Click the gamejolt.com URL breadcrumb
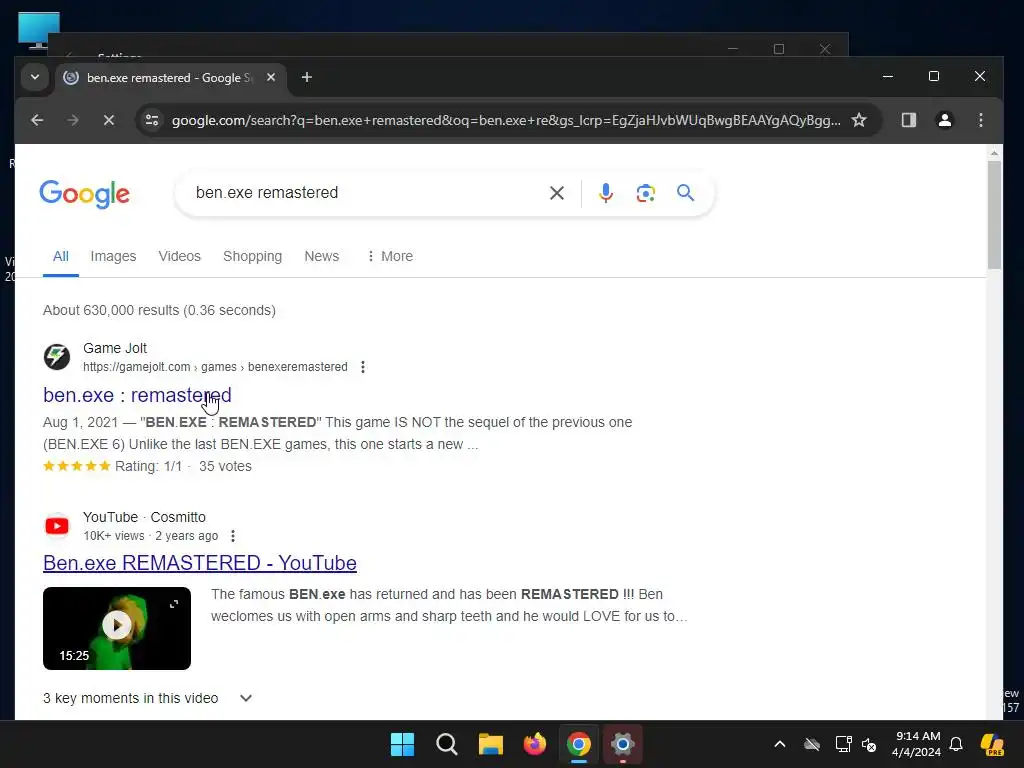This screenshot has height=768, width=1024. 215,367
